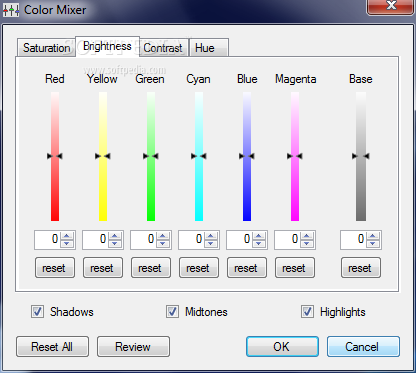The width and height of the screenshot is (416, 373).
Task: Decrease the Magenta value with down arrow
Action: tap(307, 243)
